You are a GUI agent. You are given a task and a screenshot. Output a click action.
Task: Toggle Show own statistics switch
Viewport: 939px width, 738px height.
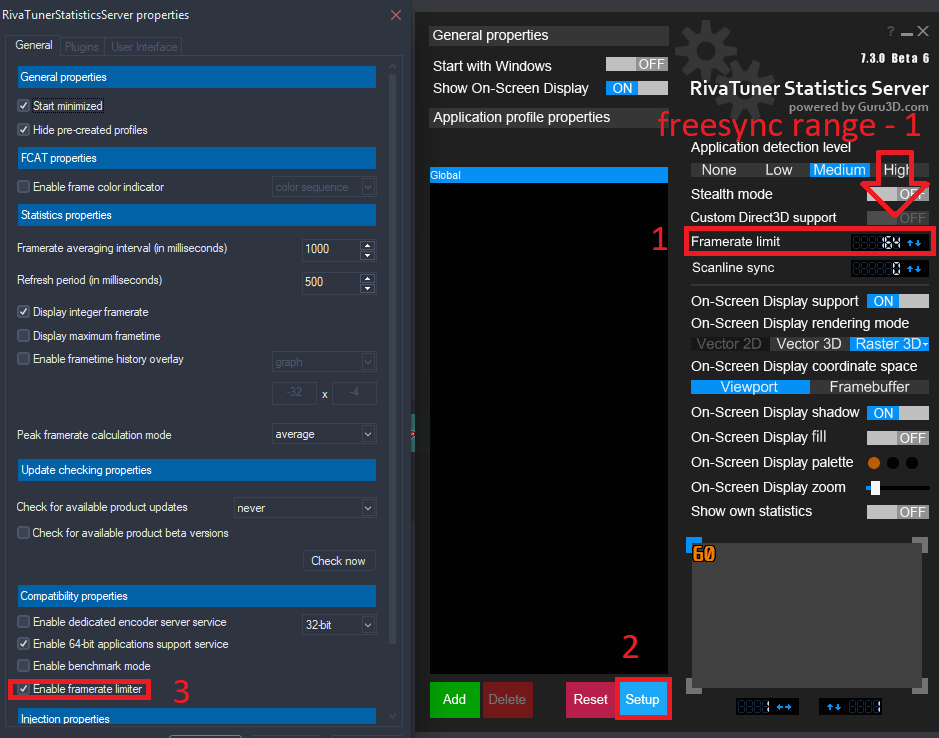coord(898,512)
